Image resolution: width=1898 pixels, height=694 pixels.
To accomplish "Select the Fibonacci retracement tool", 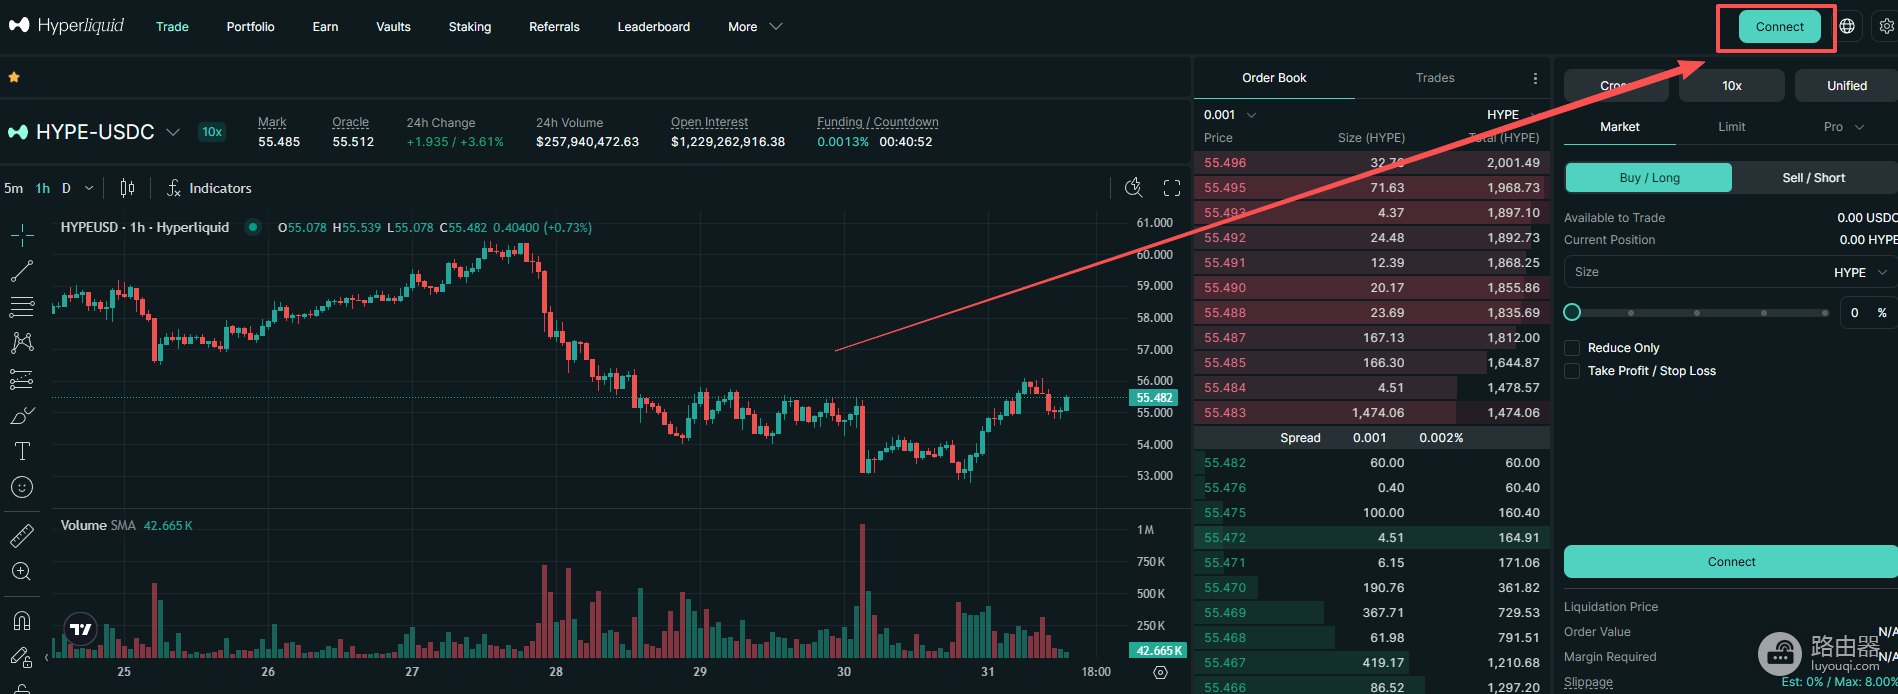I will (22, 307).
